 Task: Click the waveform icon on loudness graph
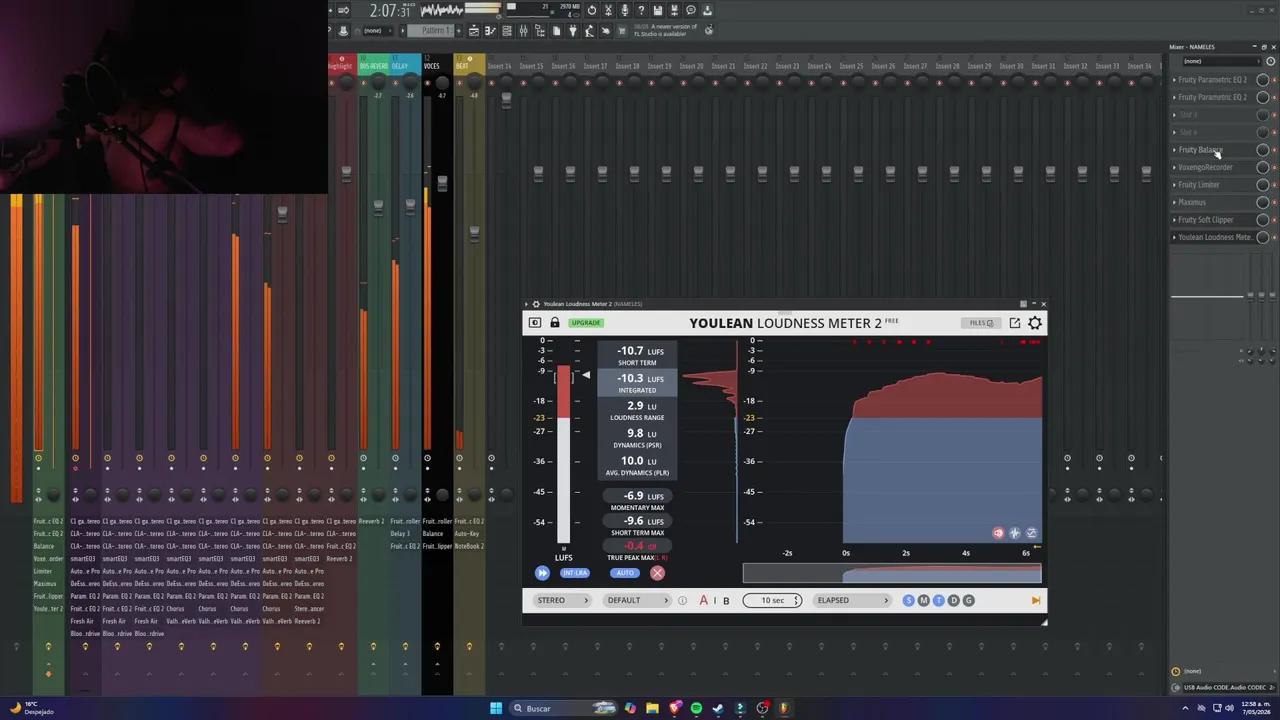tap(1015, 533)
